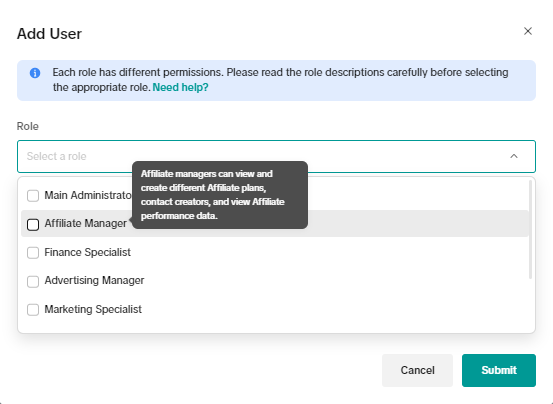Click the role list vertical scrollbar
This screenshot has width=553, height=404.
[530, 229]
